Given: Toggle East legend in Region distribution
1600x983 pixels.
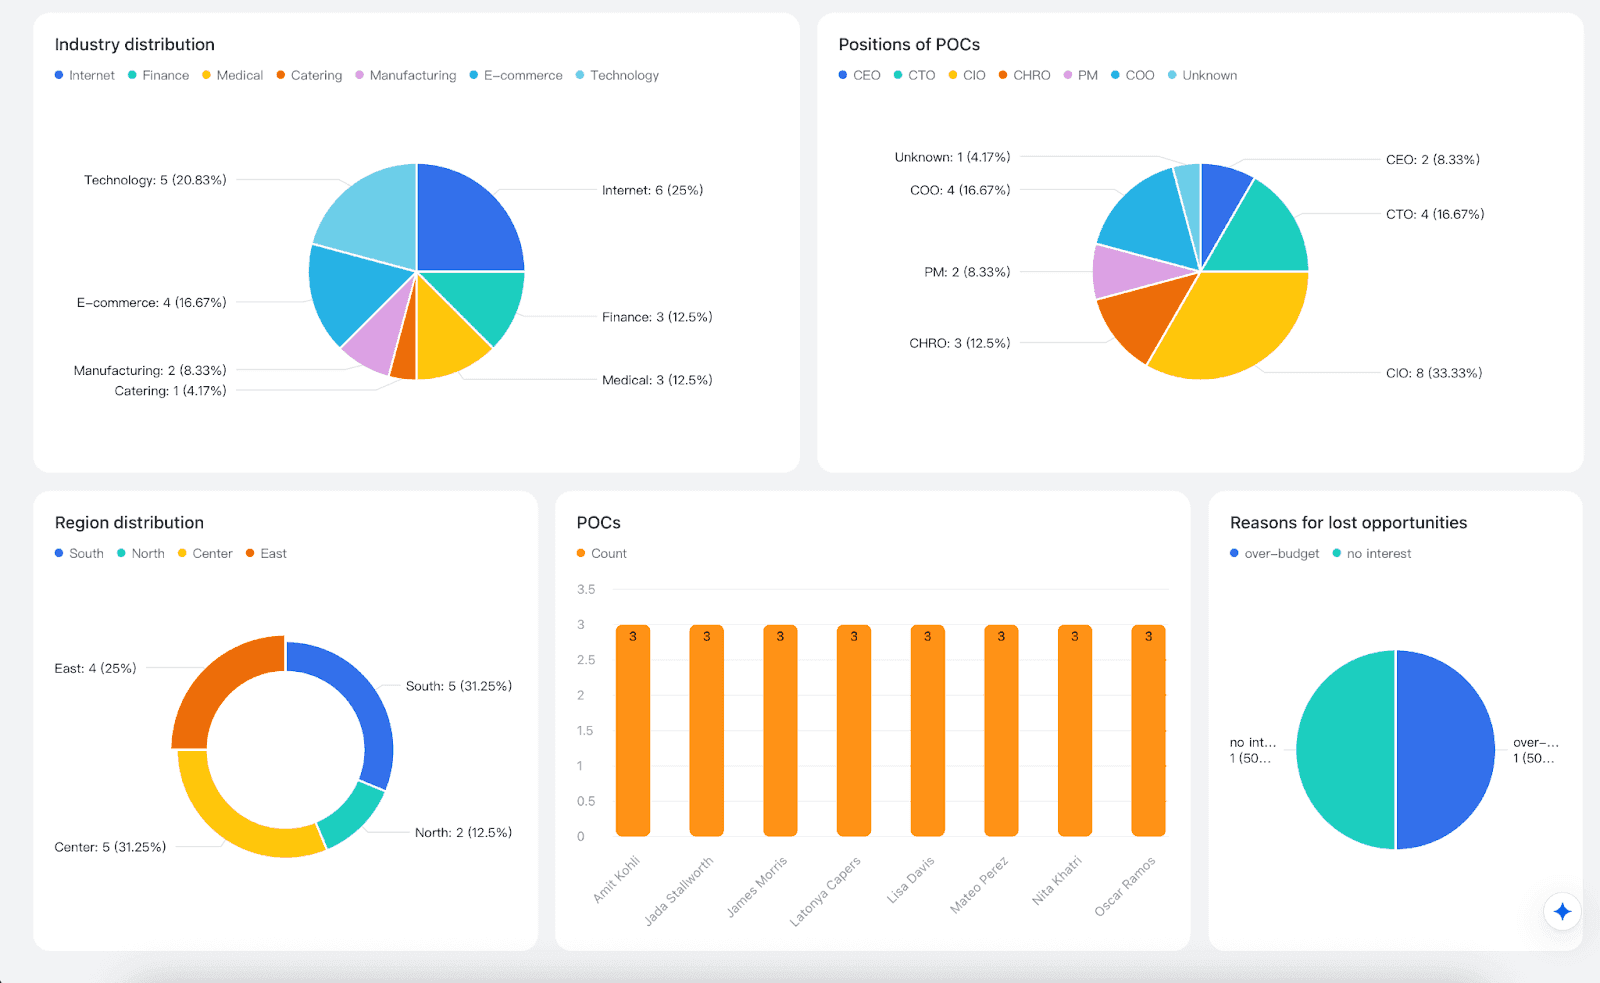Looking at the screenshot, I should (x=266, y=553).
